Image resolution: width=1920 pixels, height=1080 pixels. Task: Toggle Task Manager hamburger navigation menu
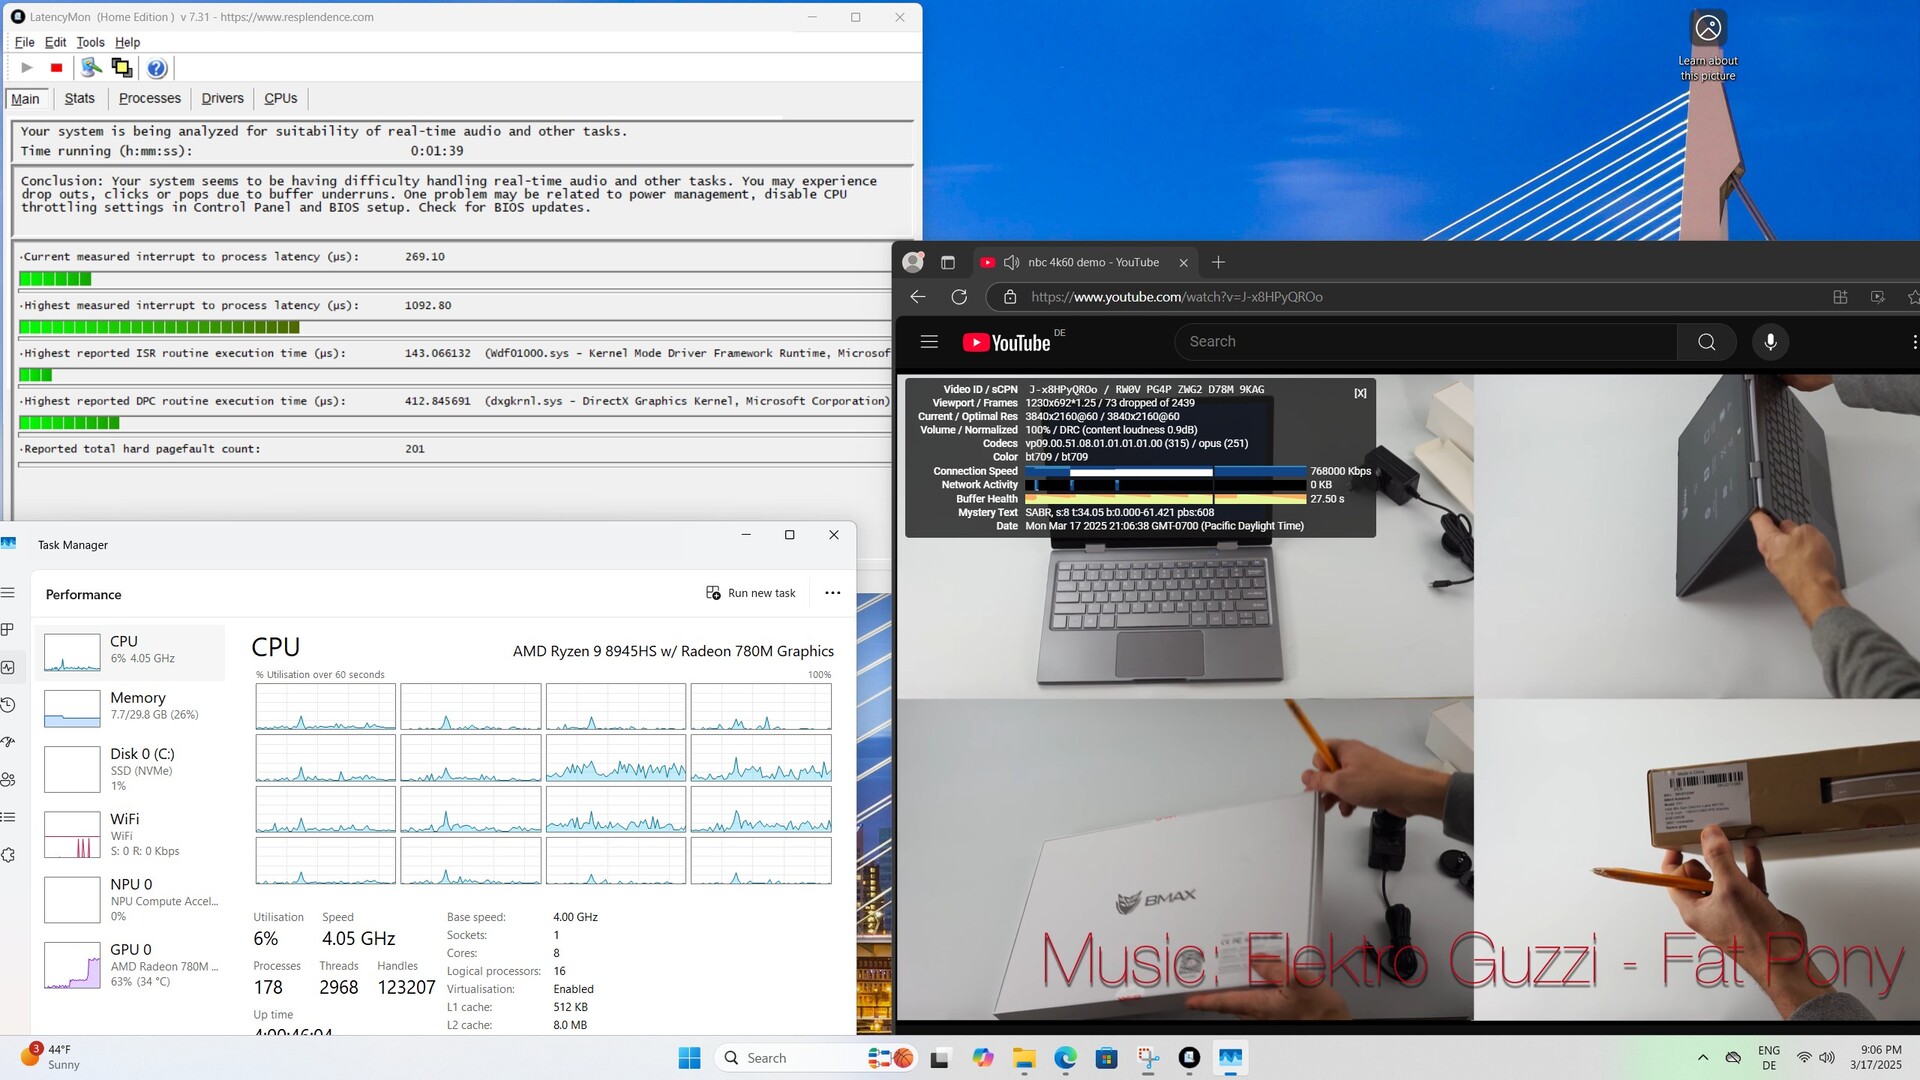(8, 593)
